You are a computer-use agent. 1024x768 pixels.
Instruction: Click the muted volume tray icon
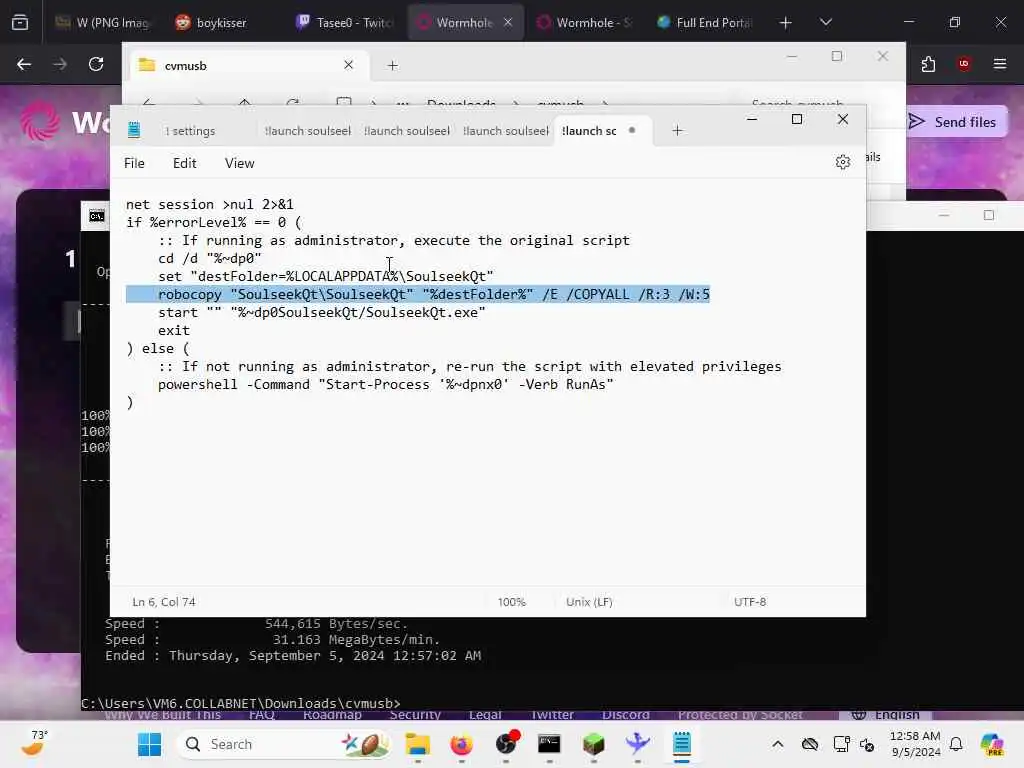click(x=867, y=744)
